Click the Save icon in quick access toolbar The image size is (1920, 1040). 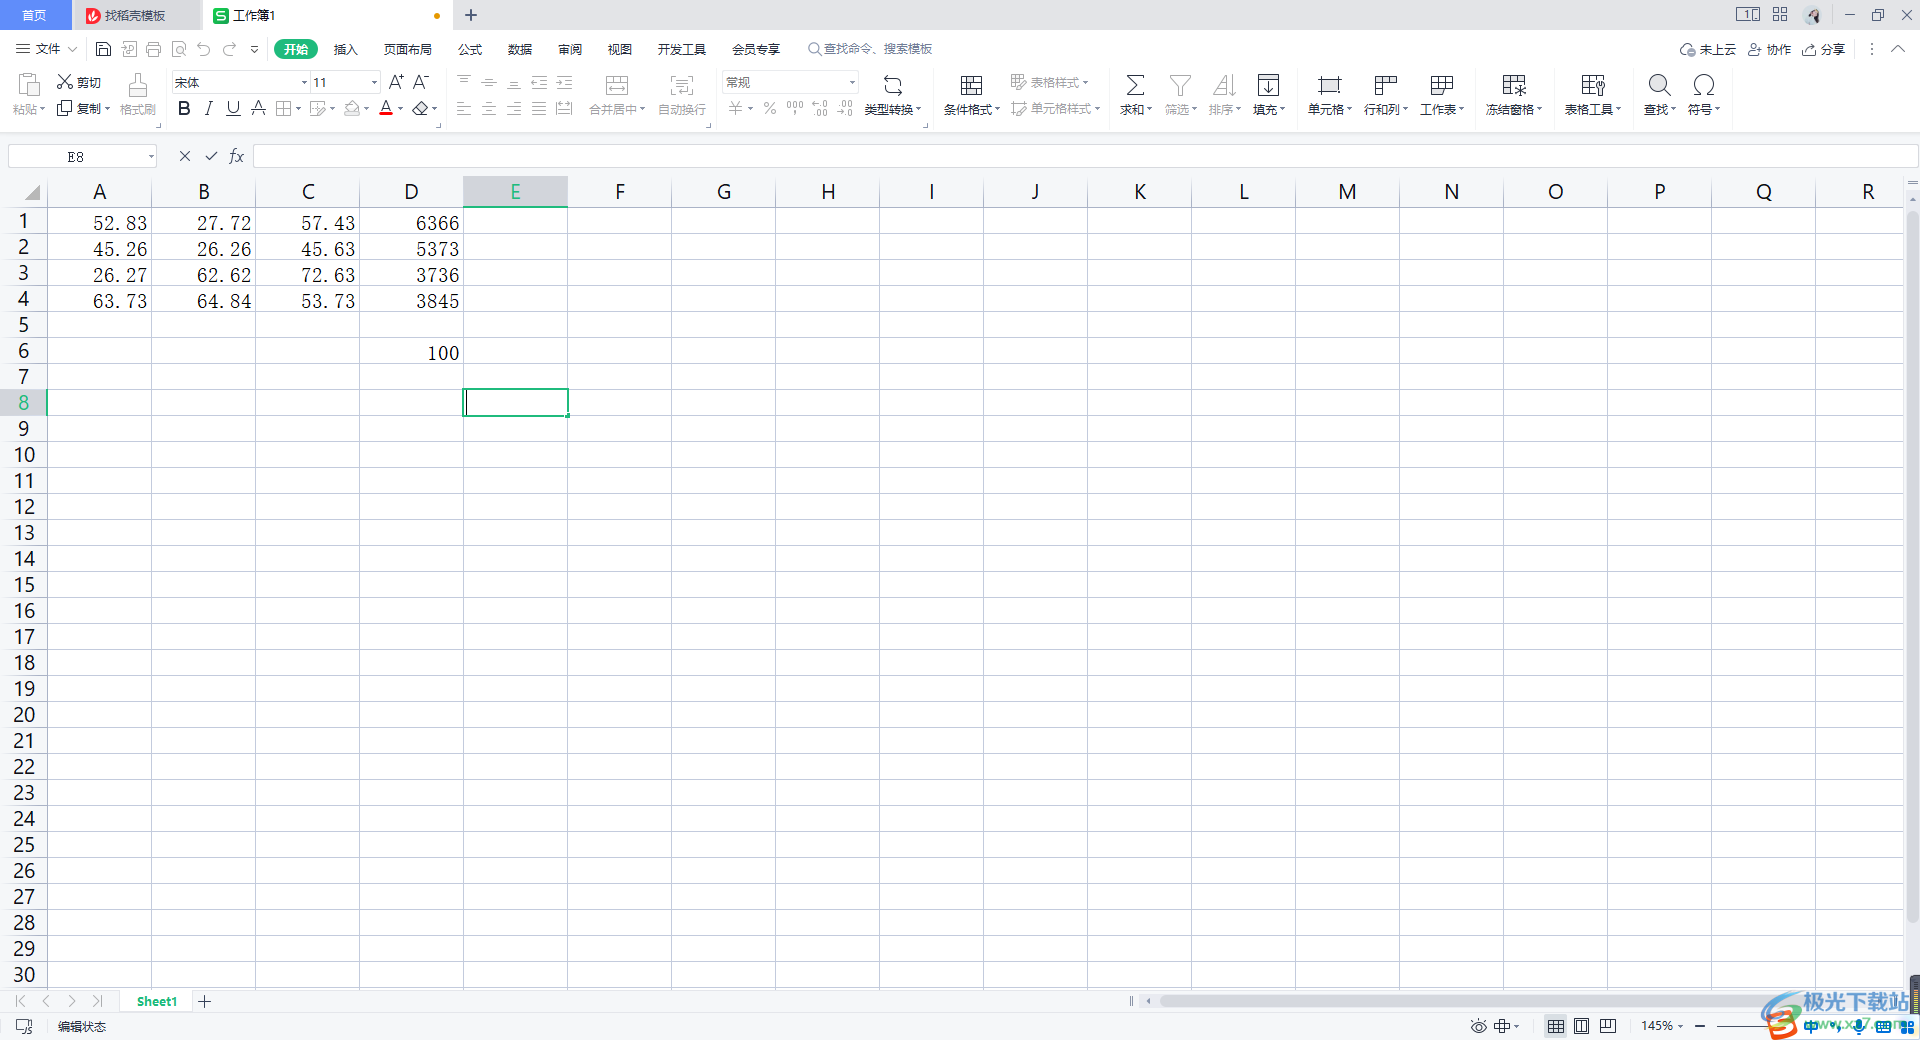(x=103, y=49)
